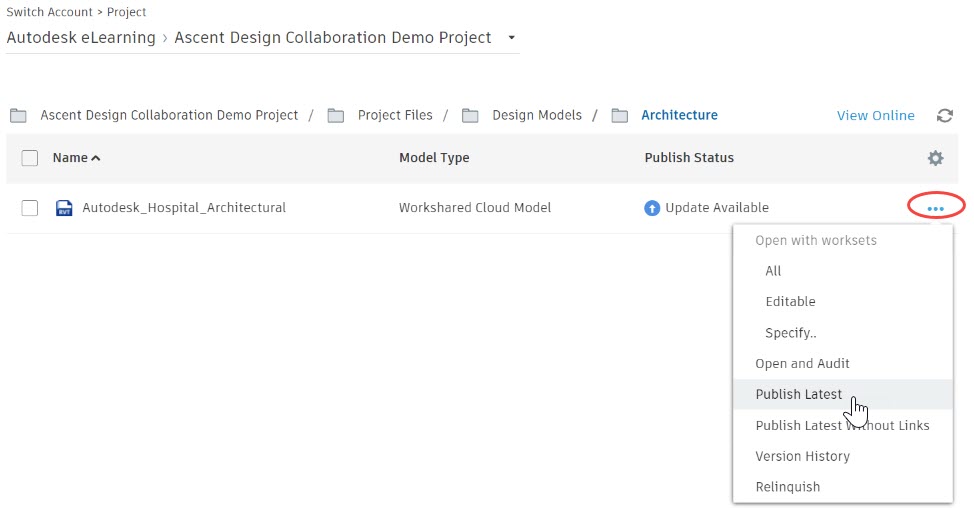
Task: Click the three-dot more options icon for Autodesk_Hospital_Architectural
Action: pos(935,209)
